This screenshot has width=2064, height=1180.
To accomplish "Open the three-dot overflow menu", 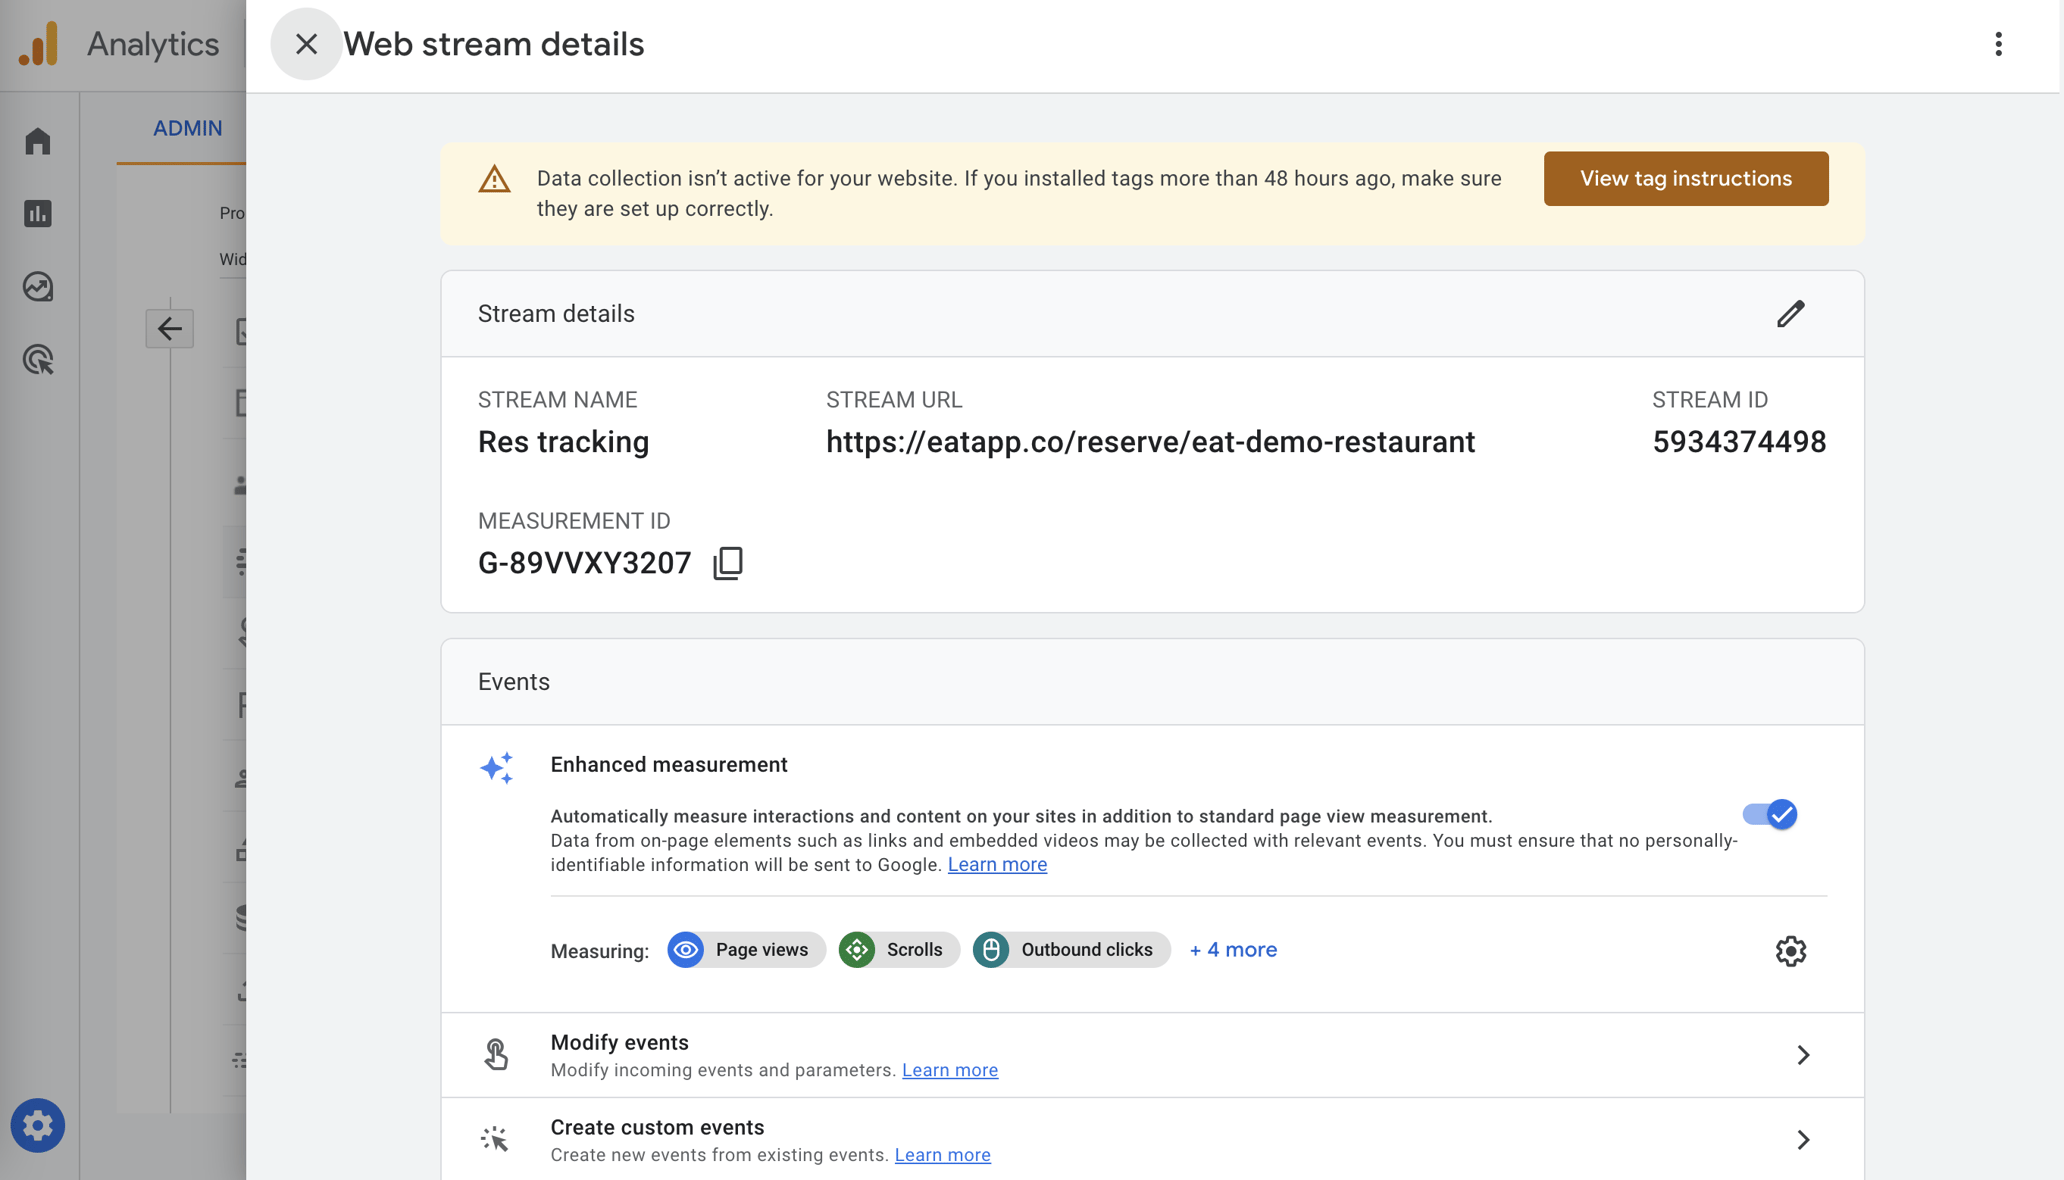I will point(1998,44).
